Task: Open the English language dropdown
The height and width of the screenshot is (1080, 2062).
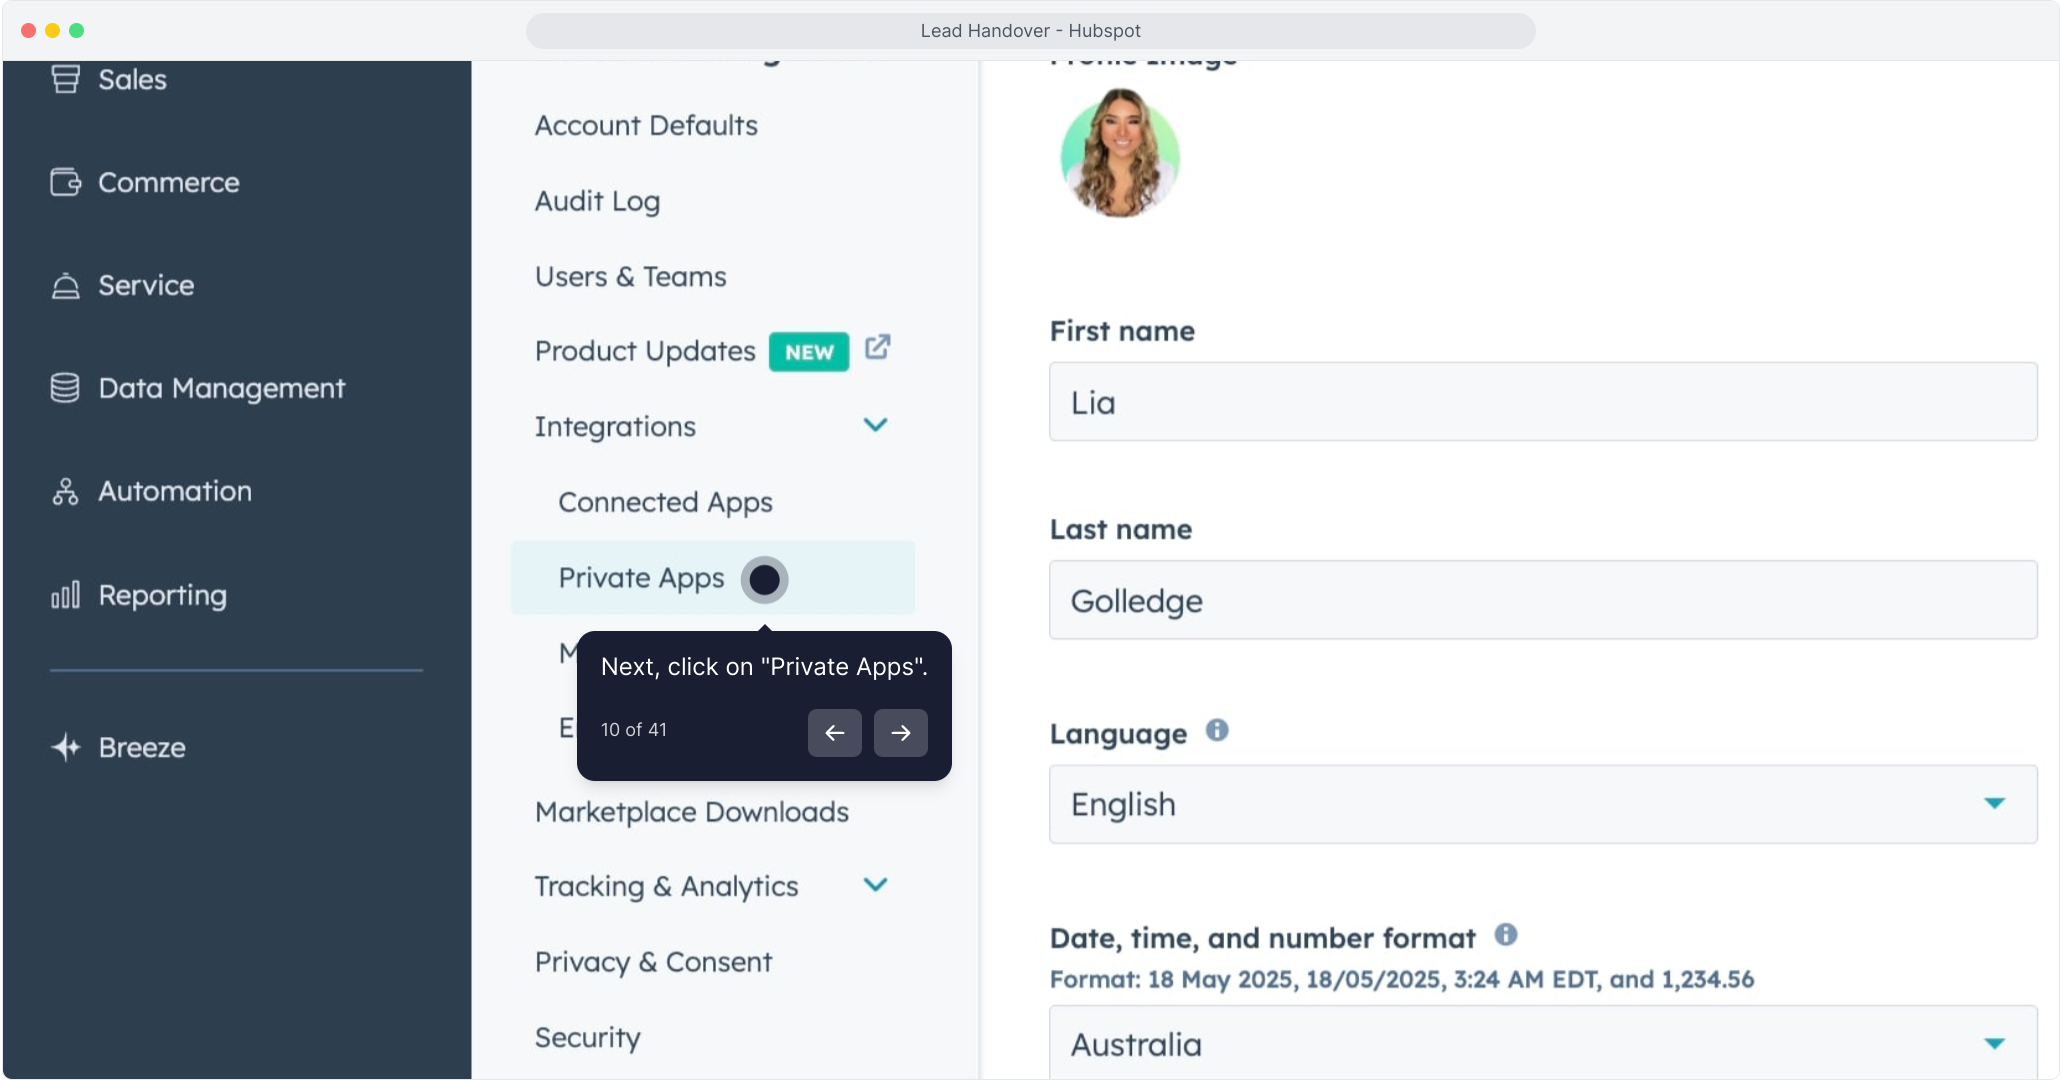Action: [1542, 804]
